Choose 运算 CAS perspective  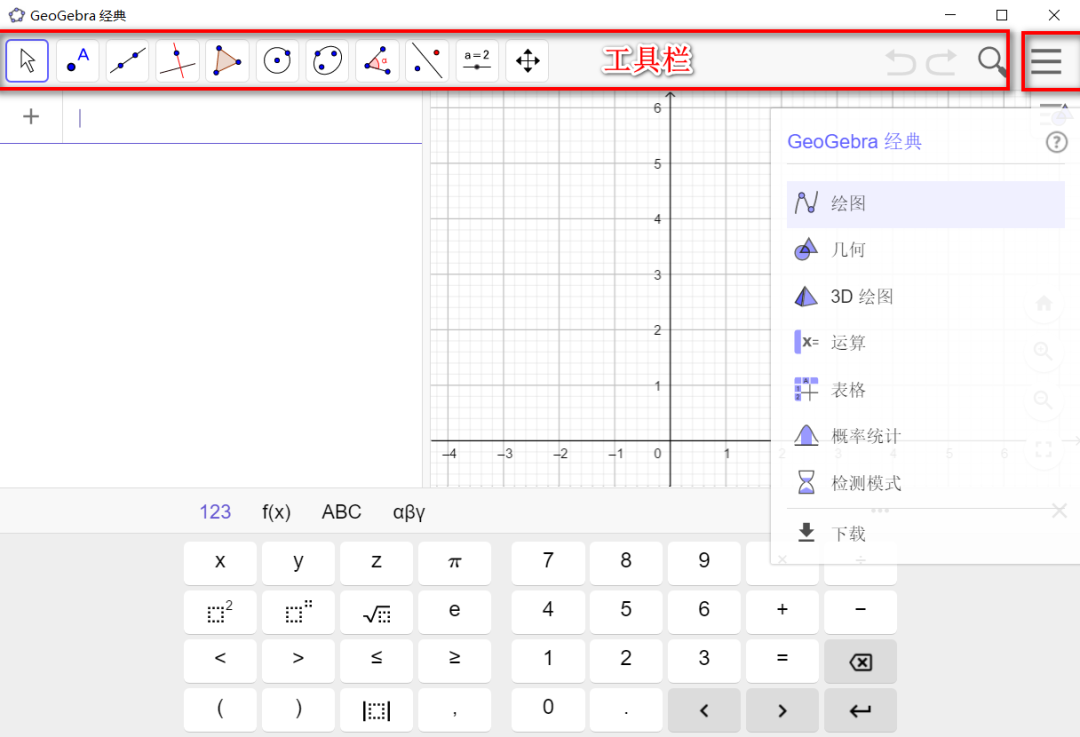click(x=925, y=343)
